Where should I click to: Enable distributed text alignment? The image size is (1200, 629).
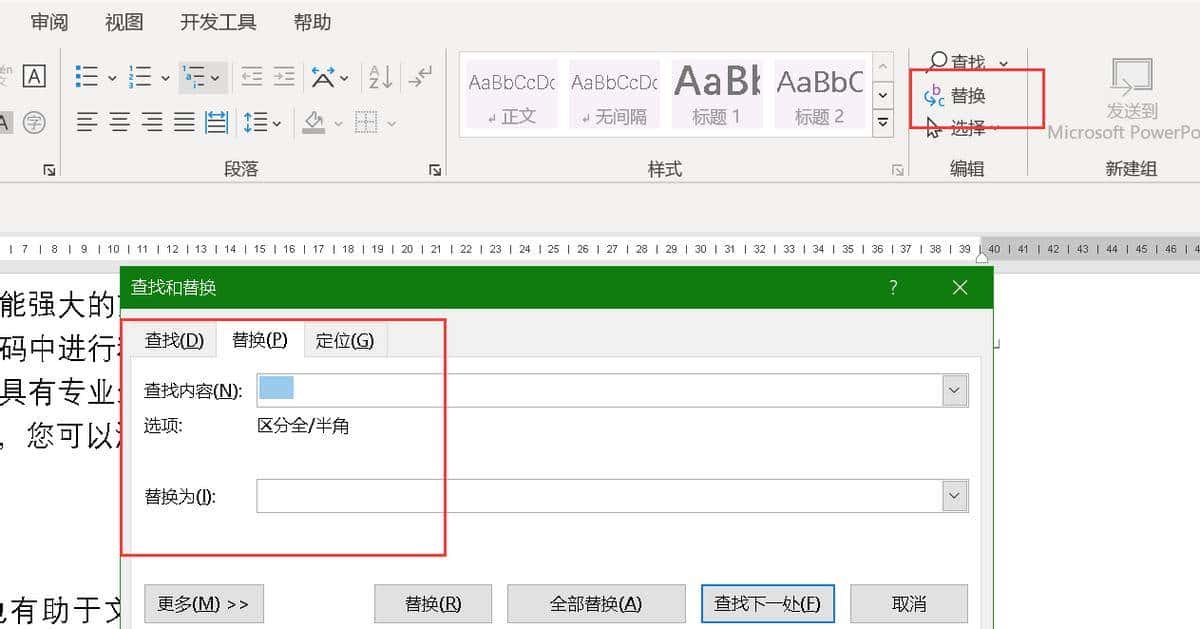click(215, 122)
